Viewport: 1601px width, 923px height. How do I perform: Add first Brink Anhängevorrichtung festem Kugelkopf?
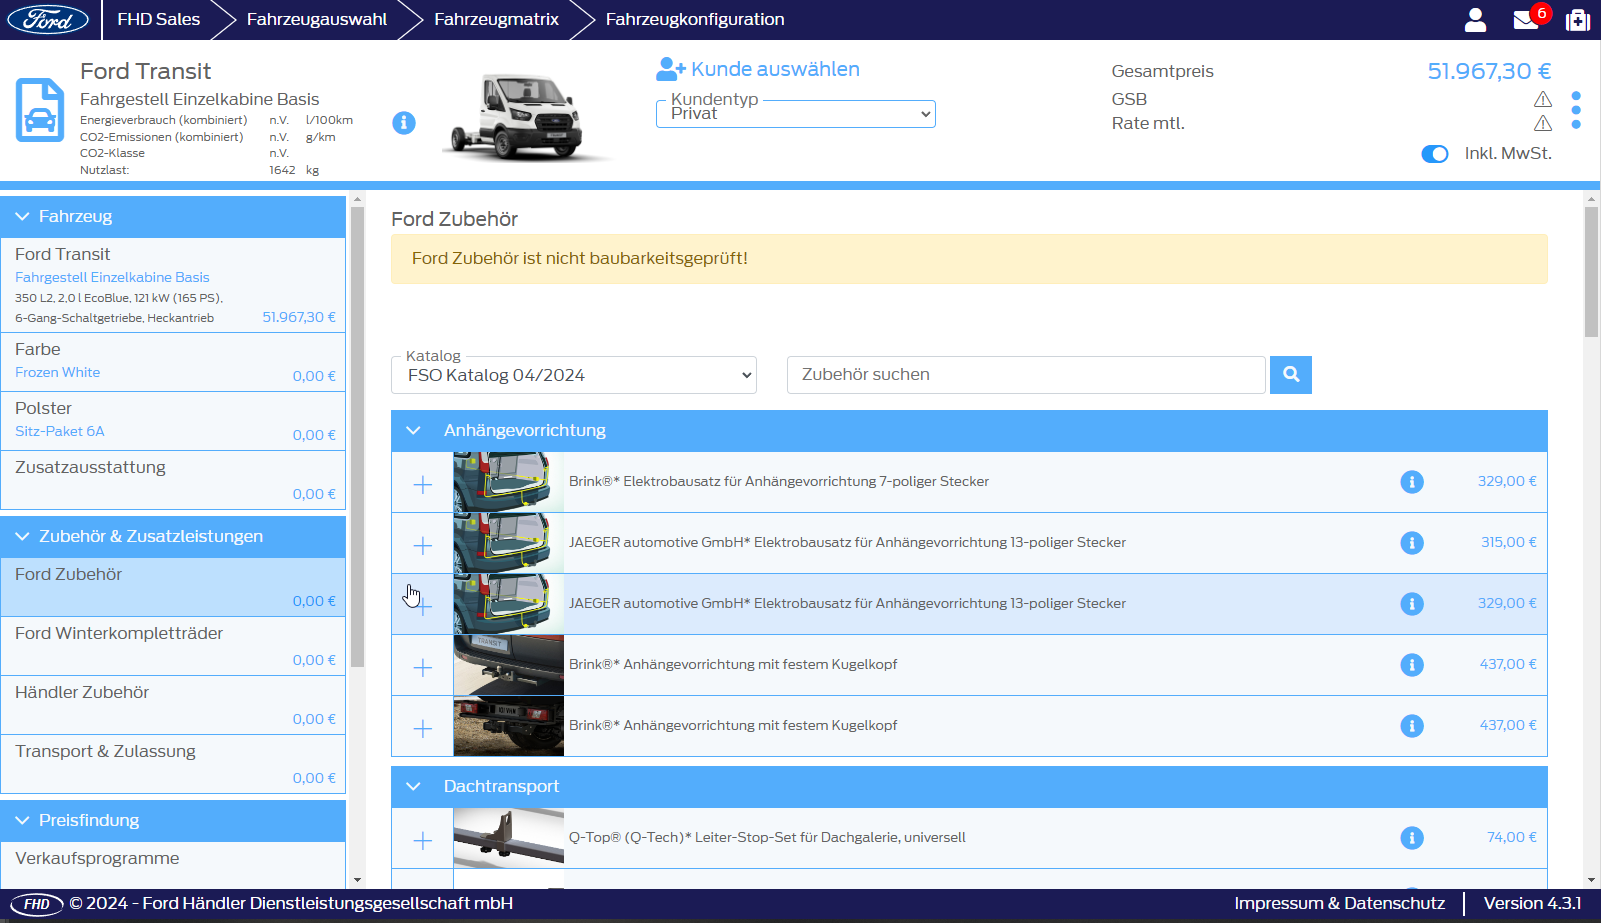pos(423,668)
